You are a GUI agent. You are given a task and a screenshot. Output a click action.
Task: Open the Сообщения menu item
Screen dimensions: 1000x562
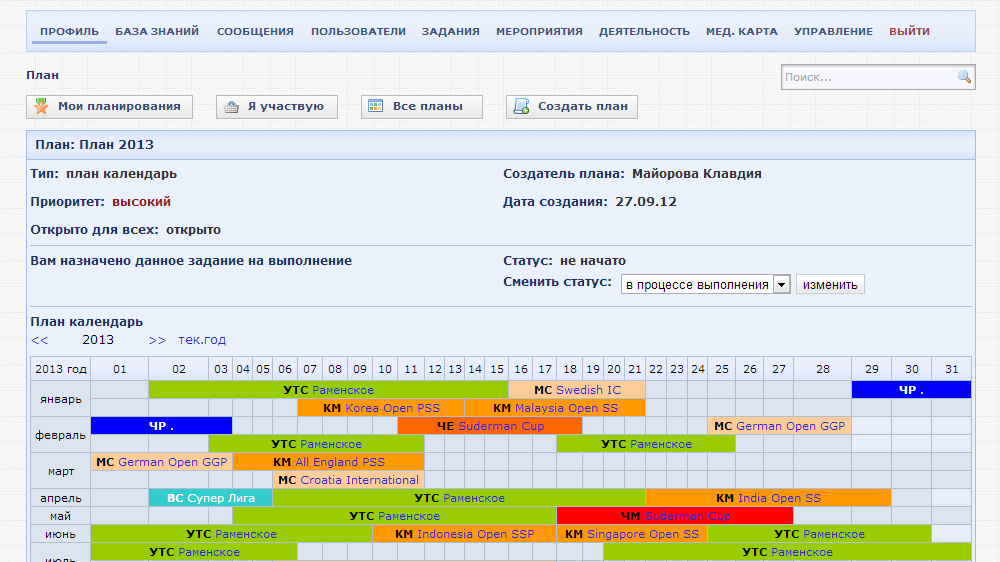(255, 31)
